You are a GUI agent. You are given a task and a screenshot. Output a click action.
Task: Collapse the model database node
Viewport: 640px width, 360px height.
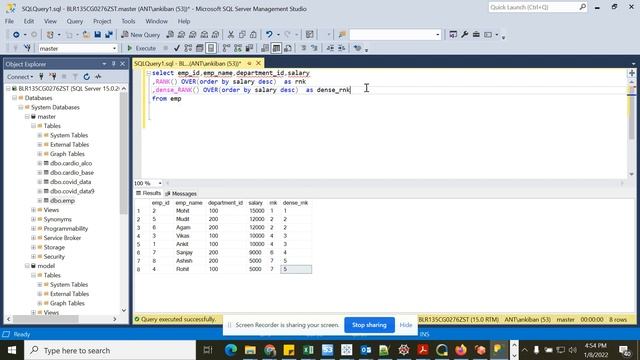pos(27,266)
